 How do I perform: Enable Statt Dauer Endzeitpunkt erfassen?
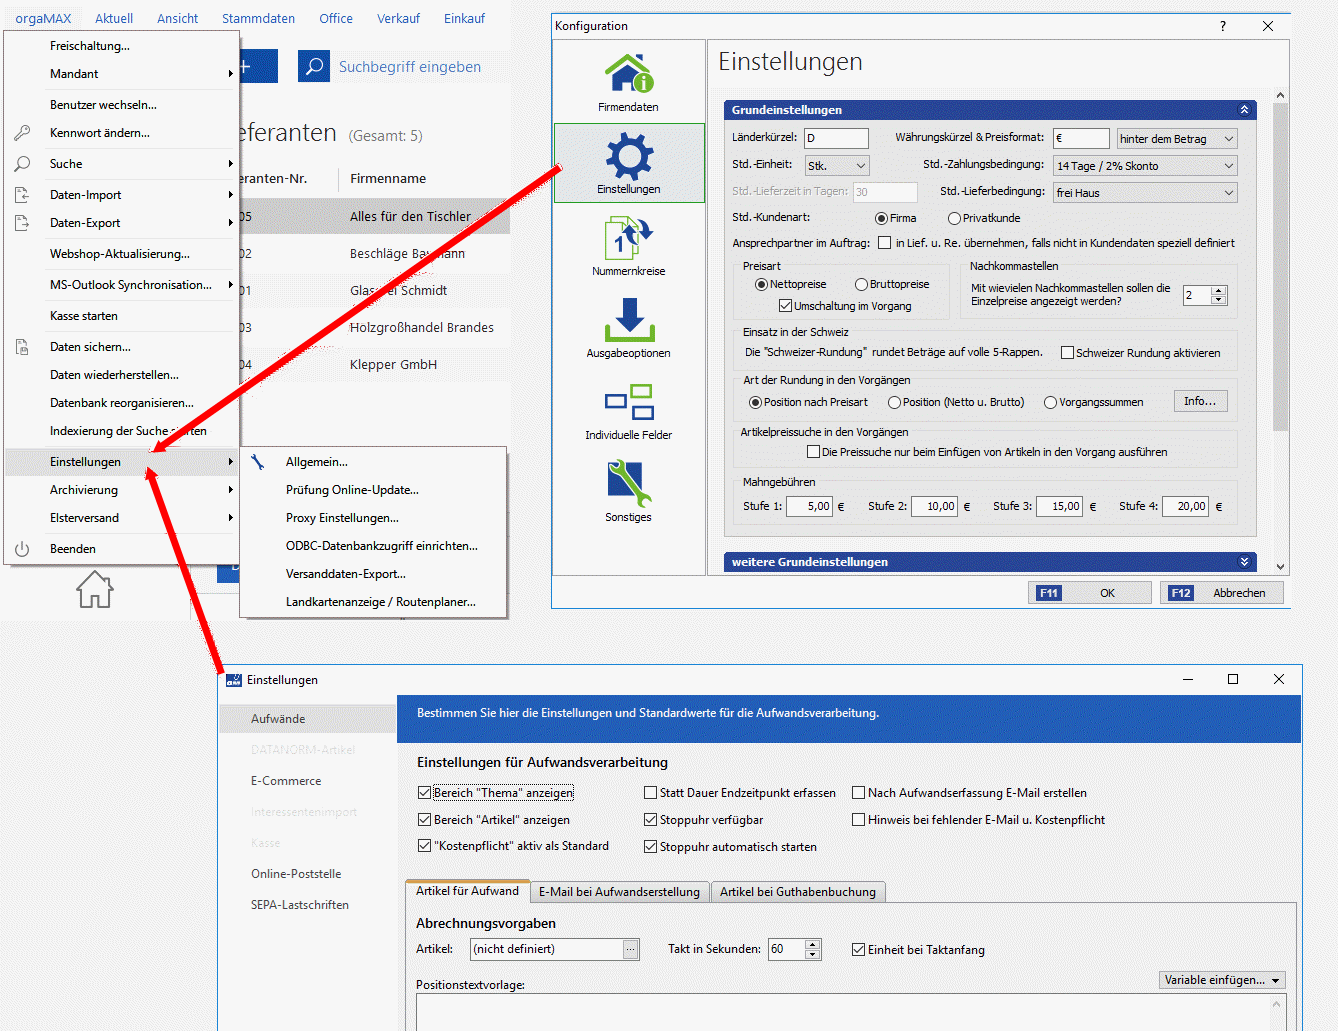coord(650,793)
